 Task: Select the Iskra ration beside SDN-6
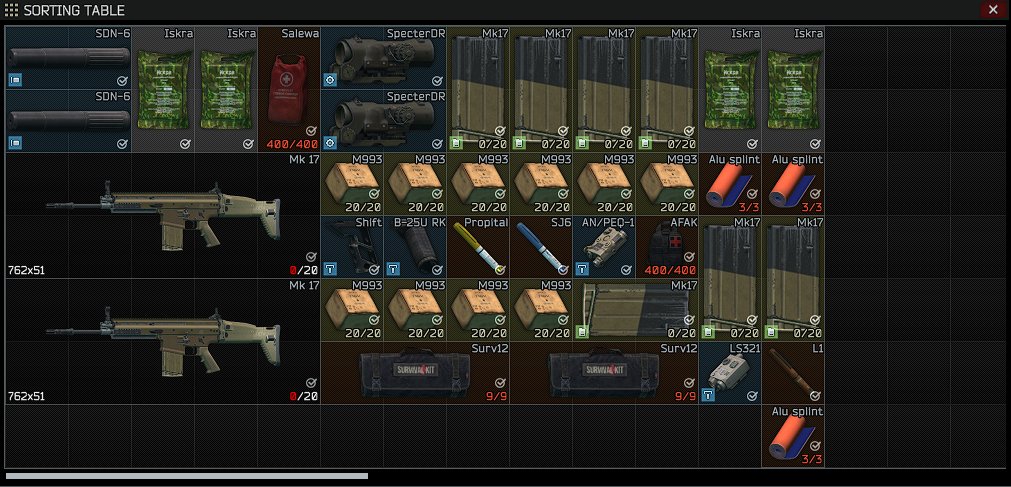point(163,89)
